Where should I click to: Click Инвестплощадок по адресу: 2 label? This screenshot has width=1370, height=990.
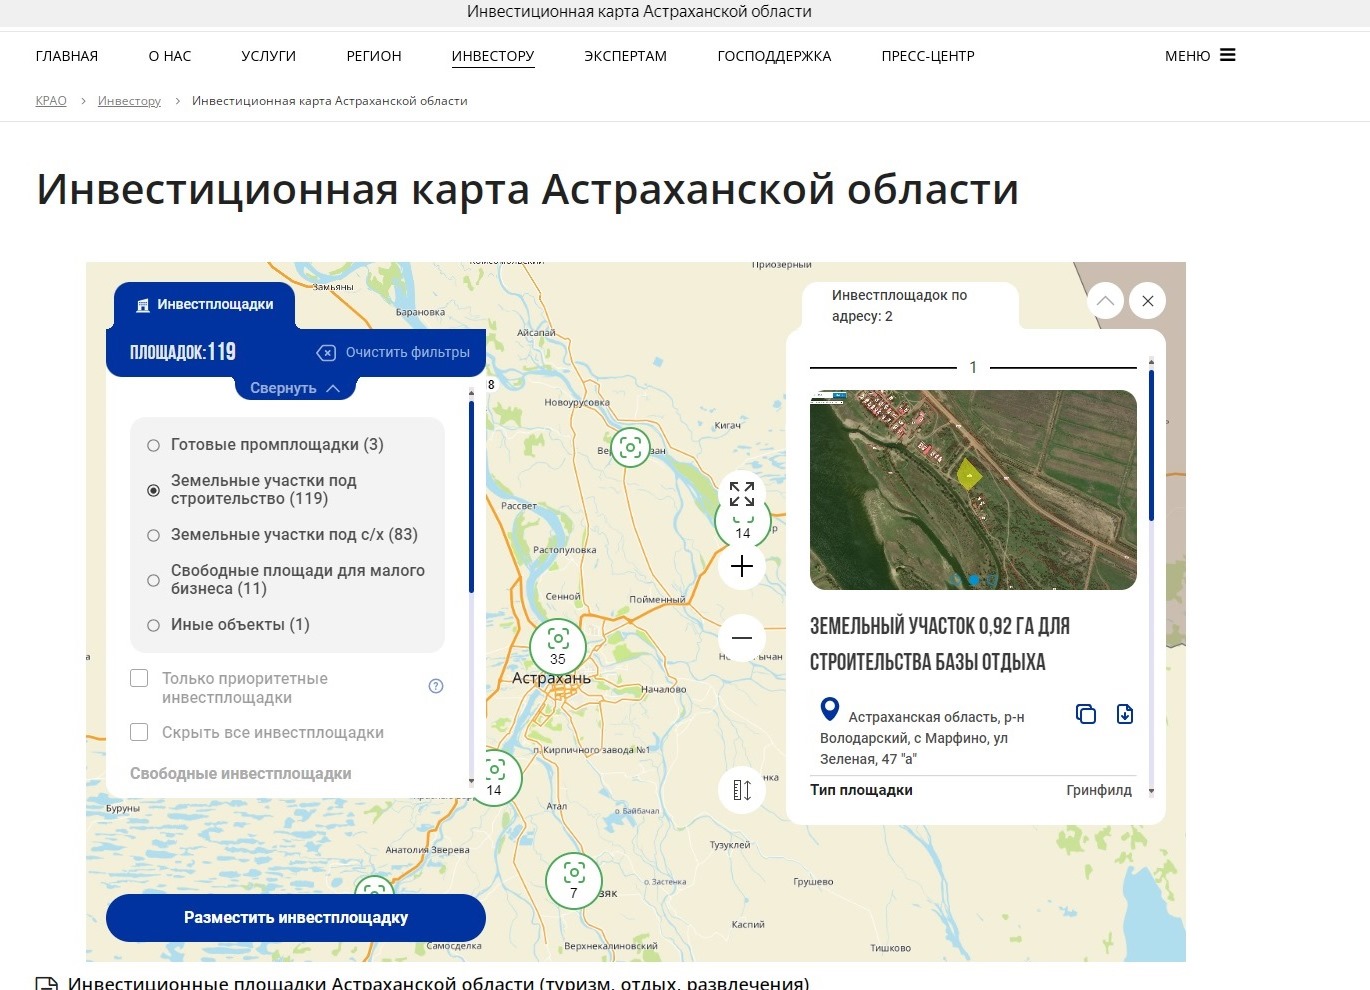(x=900, y=305)
